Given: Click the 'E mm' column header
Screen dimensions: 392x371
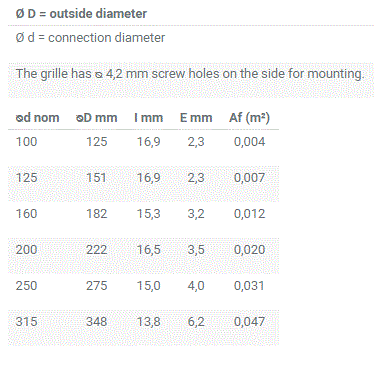Looking at the screenshot, I should (196, 117).
